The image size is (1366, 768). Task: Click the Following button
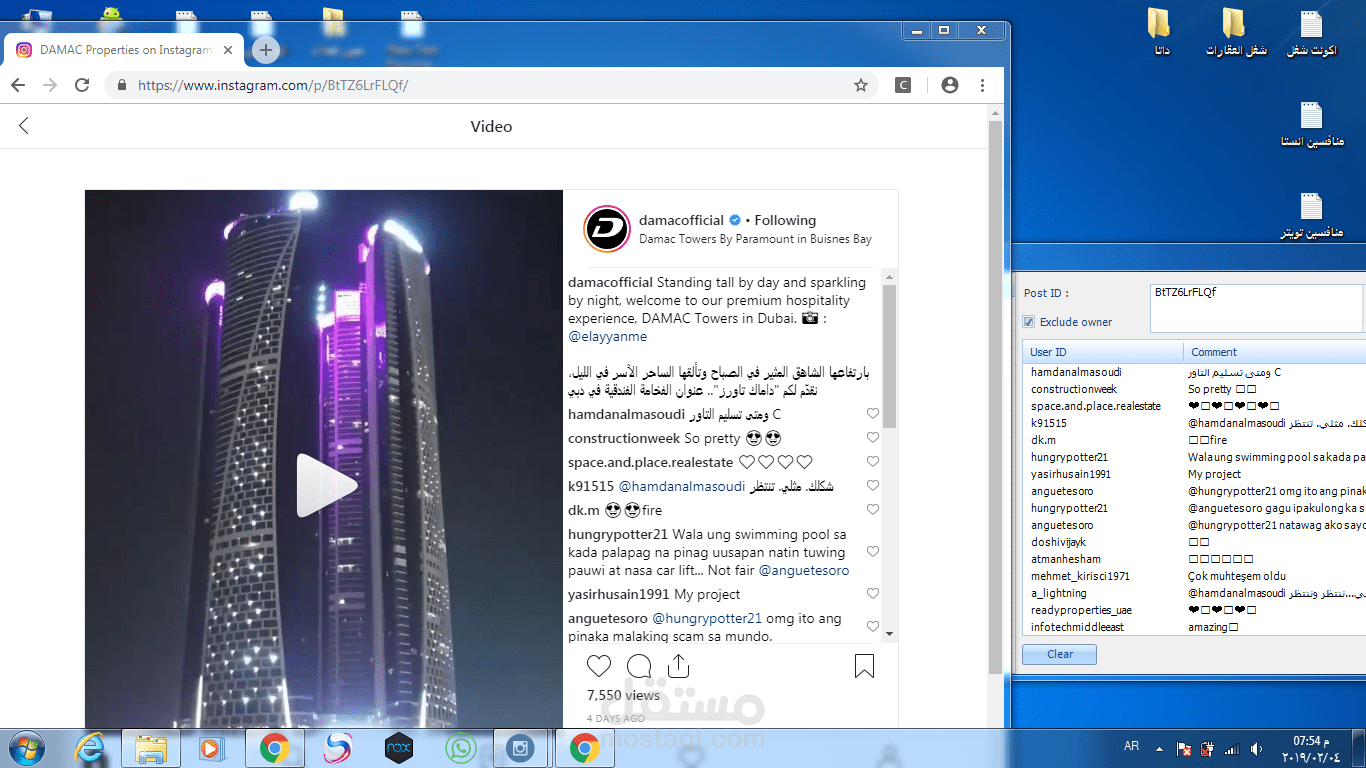click(785, 220)
